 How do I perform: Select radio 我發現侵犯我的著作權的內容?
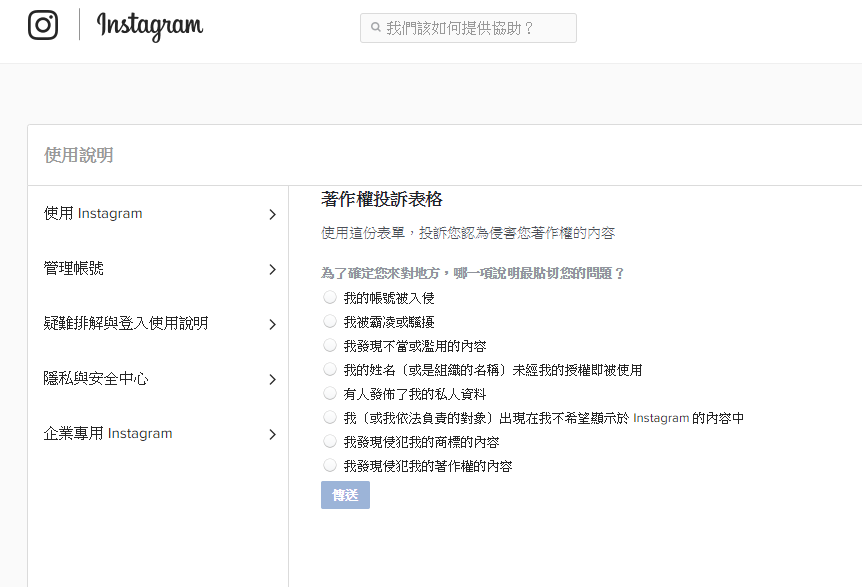click(x=330, y=466)
